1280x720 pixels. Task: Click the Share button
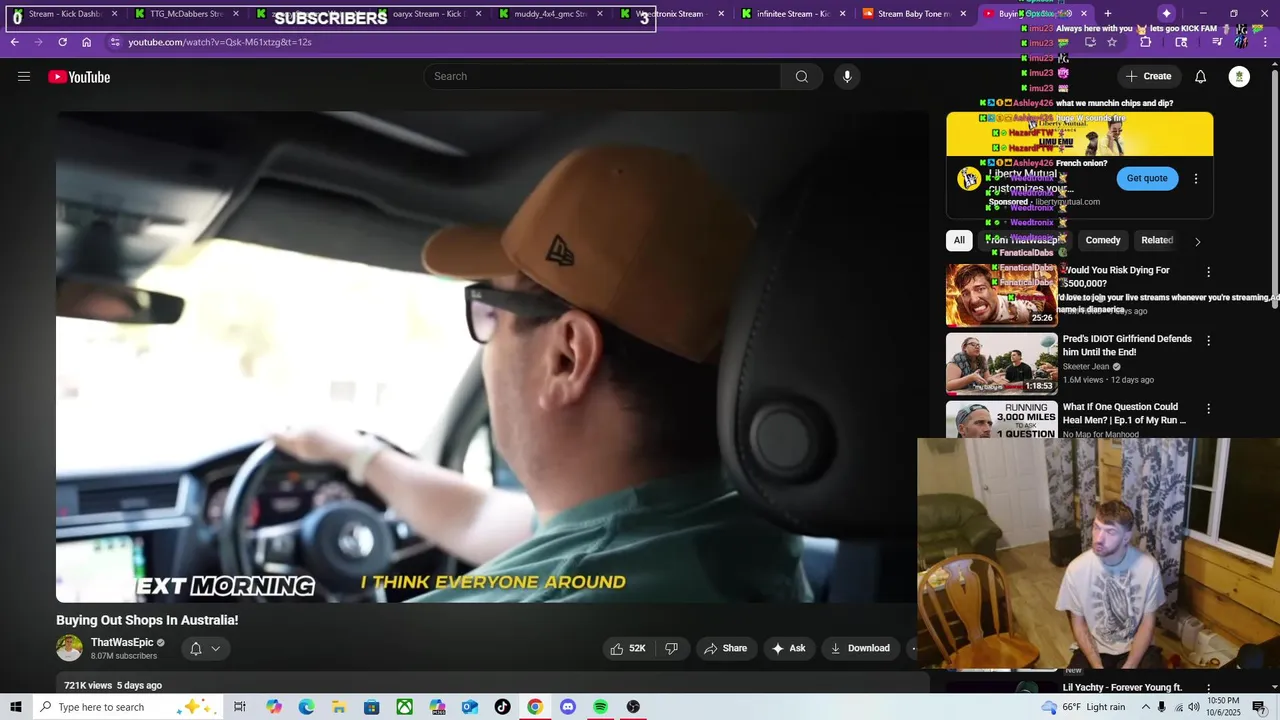click(725, 648)
